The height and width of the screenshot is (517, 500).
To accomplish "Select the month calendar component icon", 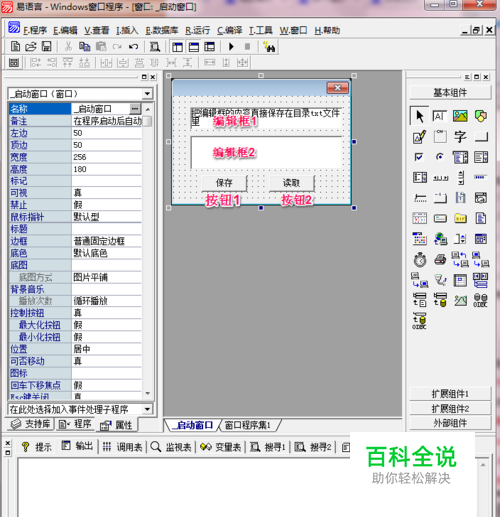I will 419,239.
